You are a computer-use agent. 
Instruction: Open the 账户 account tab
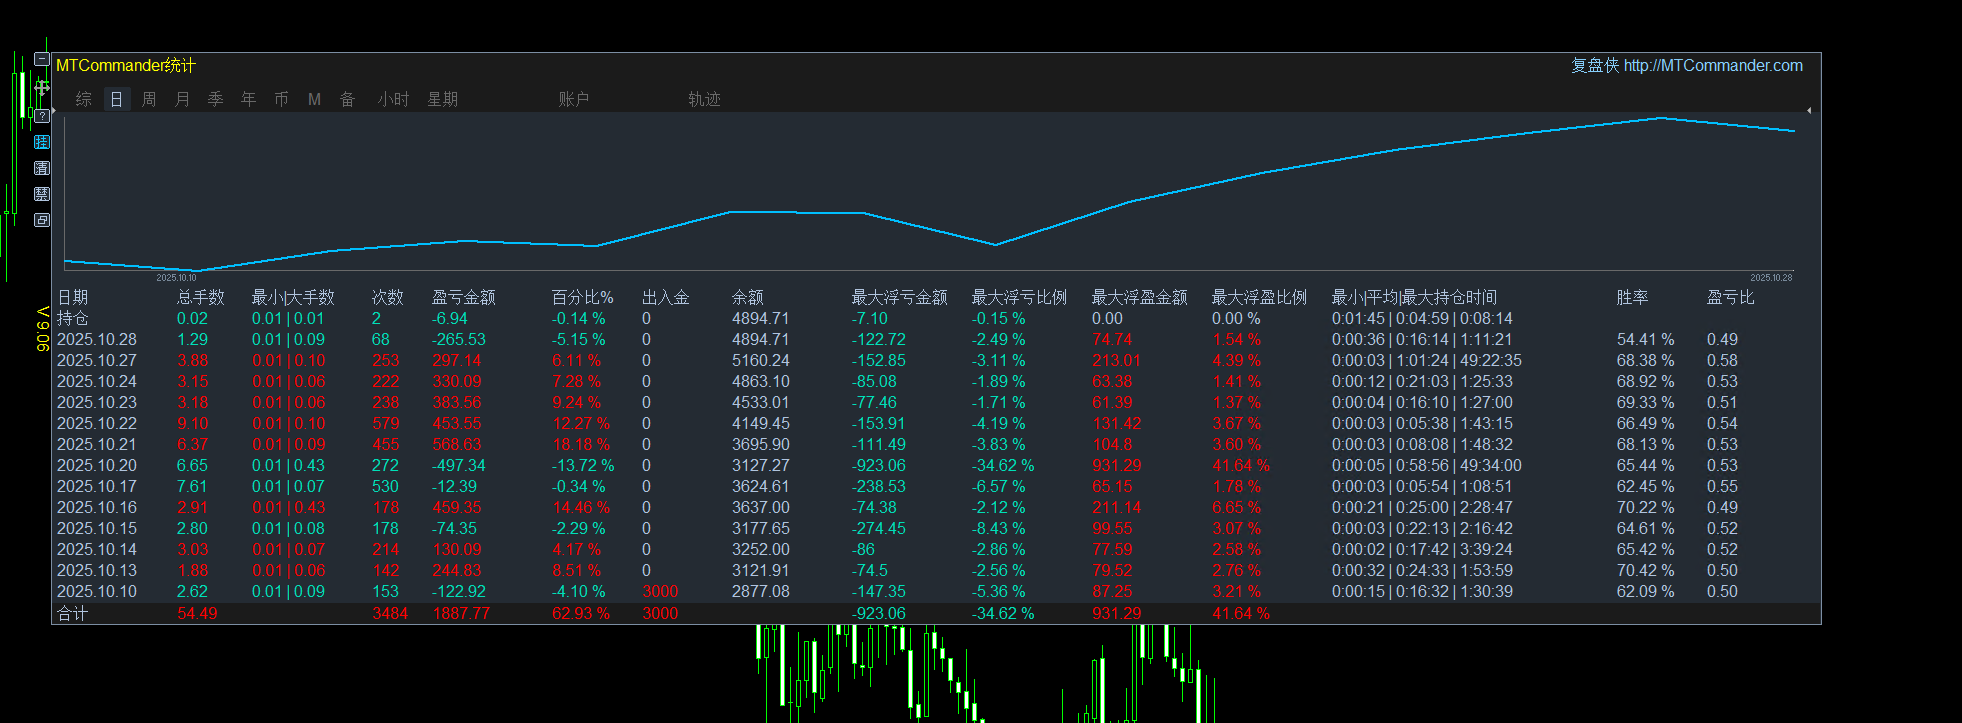click(x=574, y=99)
